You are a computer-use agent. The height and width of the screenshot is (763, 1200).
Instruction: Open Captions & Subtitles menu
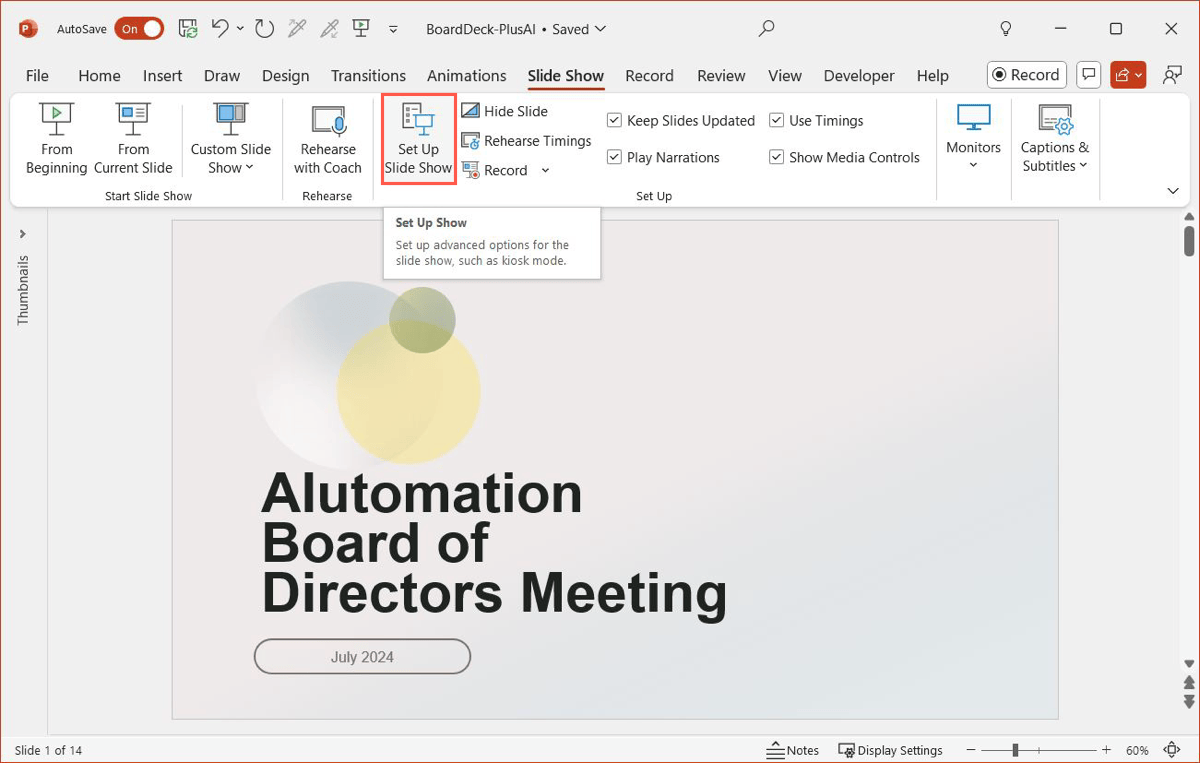click(x=1055, y=138)
